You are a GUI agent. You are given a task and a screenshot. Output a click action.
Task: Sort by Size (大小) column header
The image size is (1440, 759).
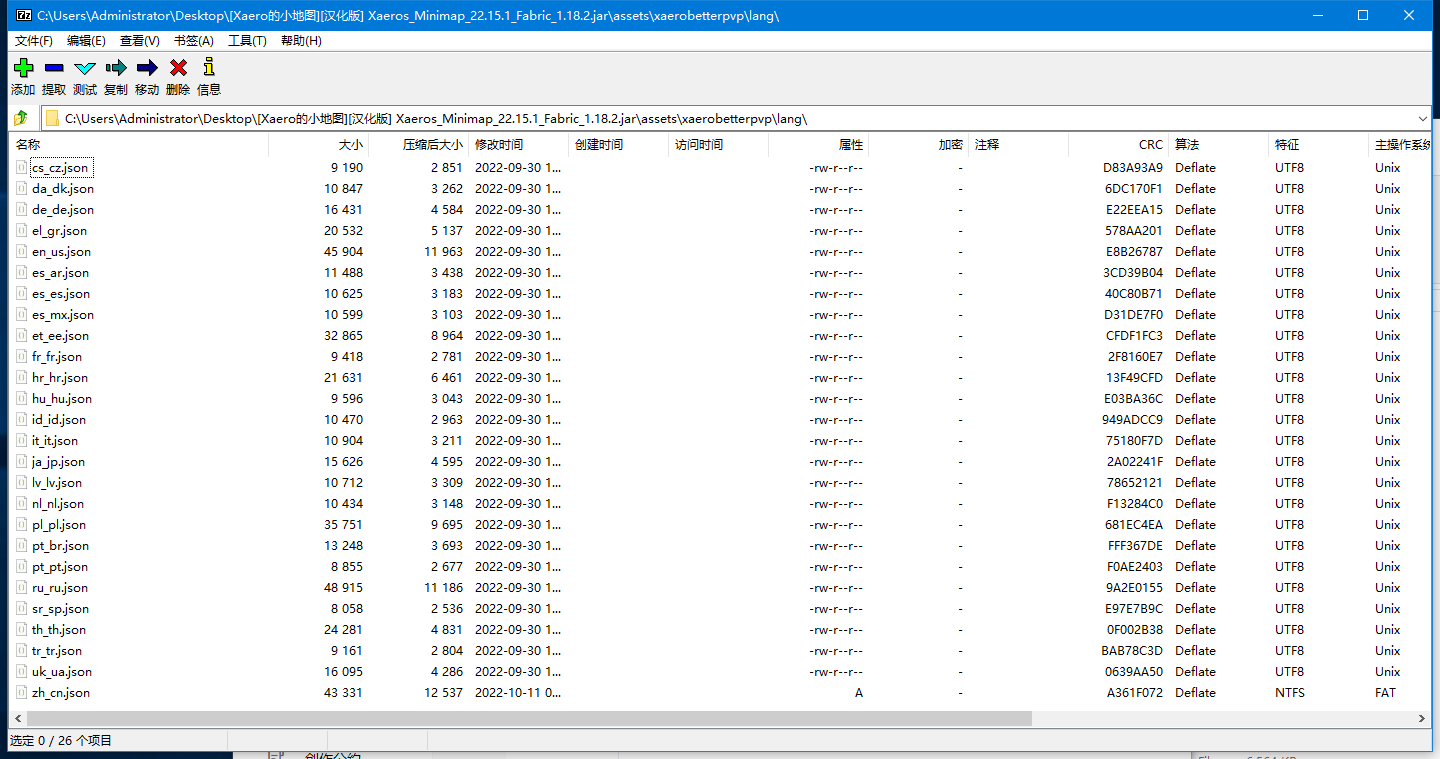319,145
